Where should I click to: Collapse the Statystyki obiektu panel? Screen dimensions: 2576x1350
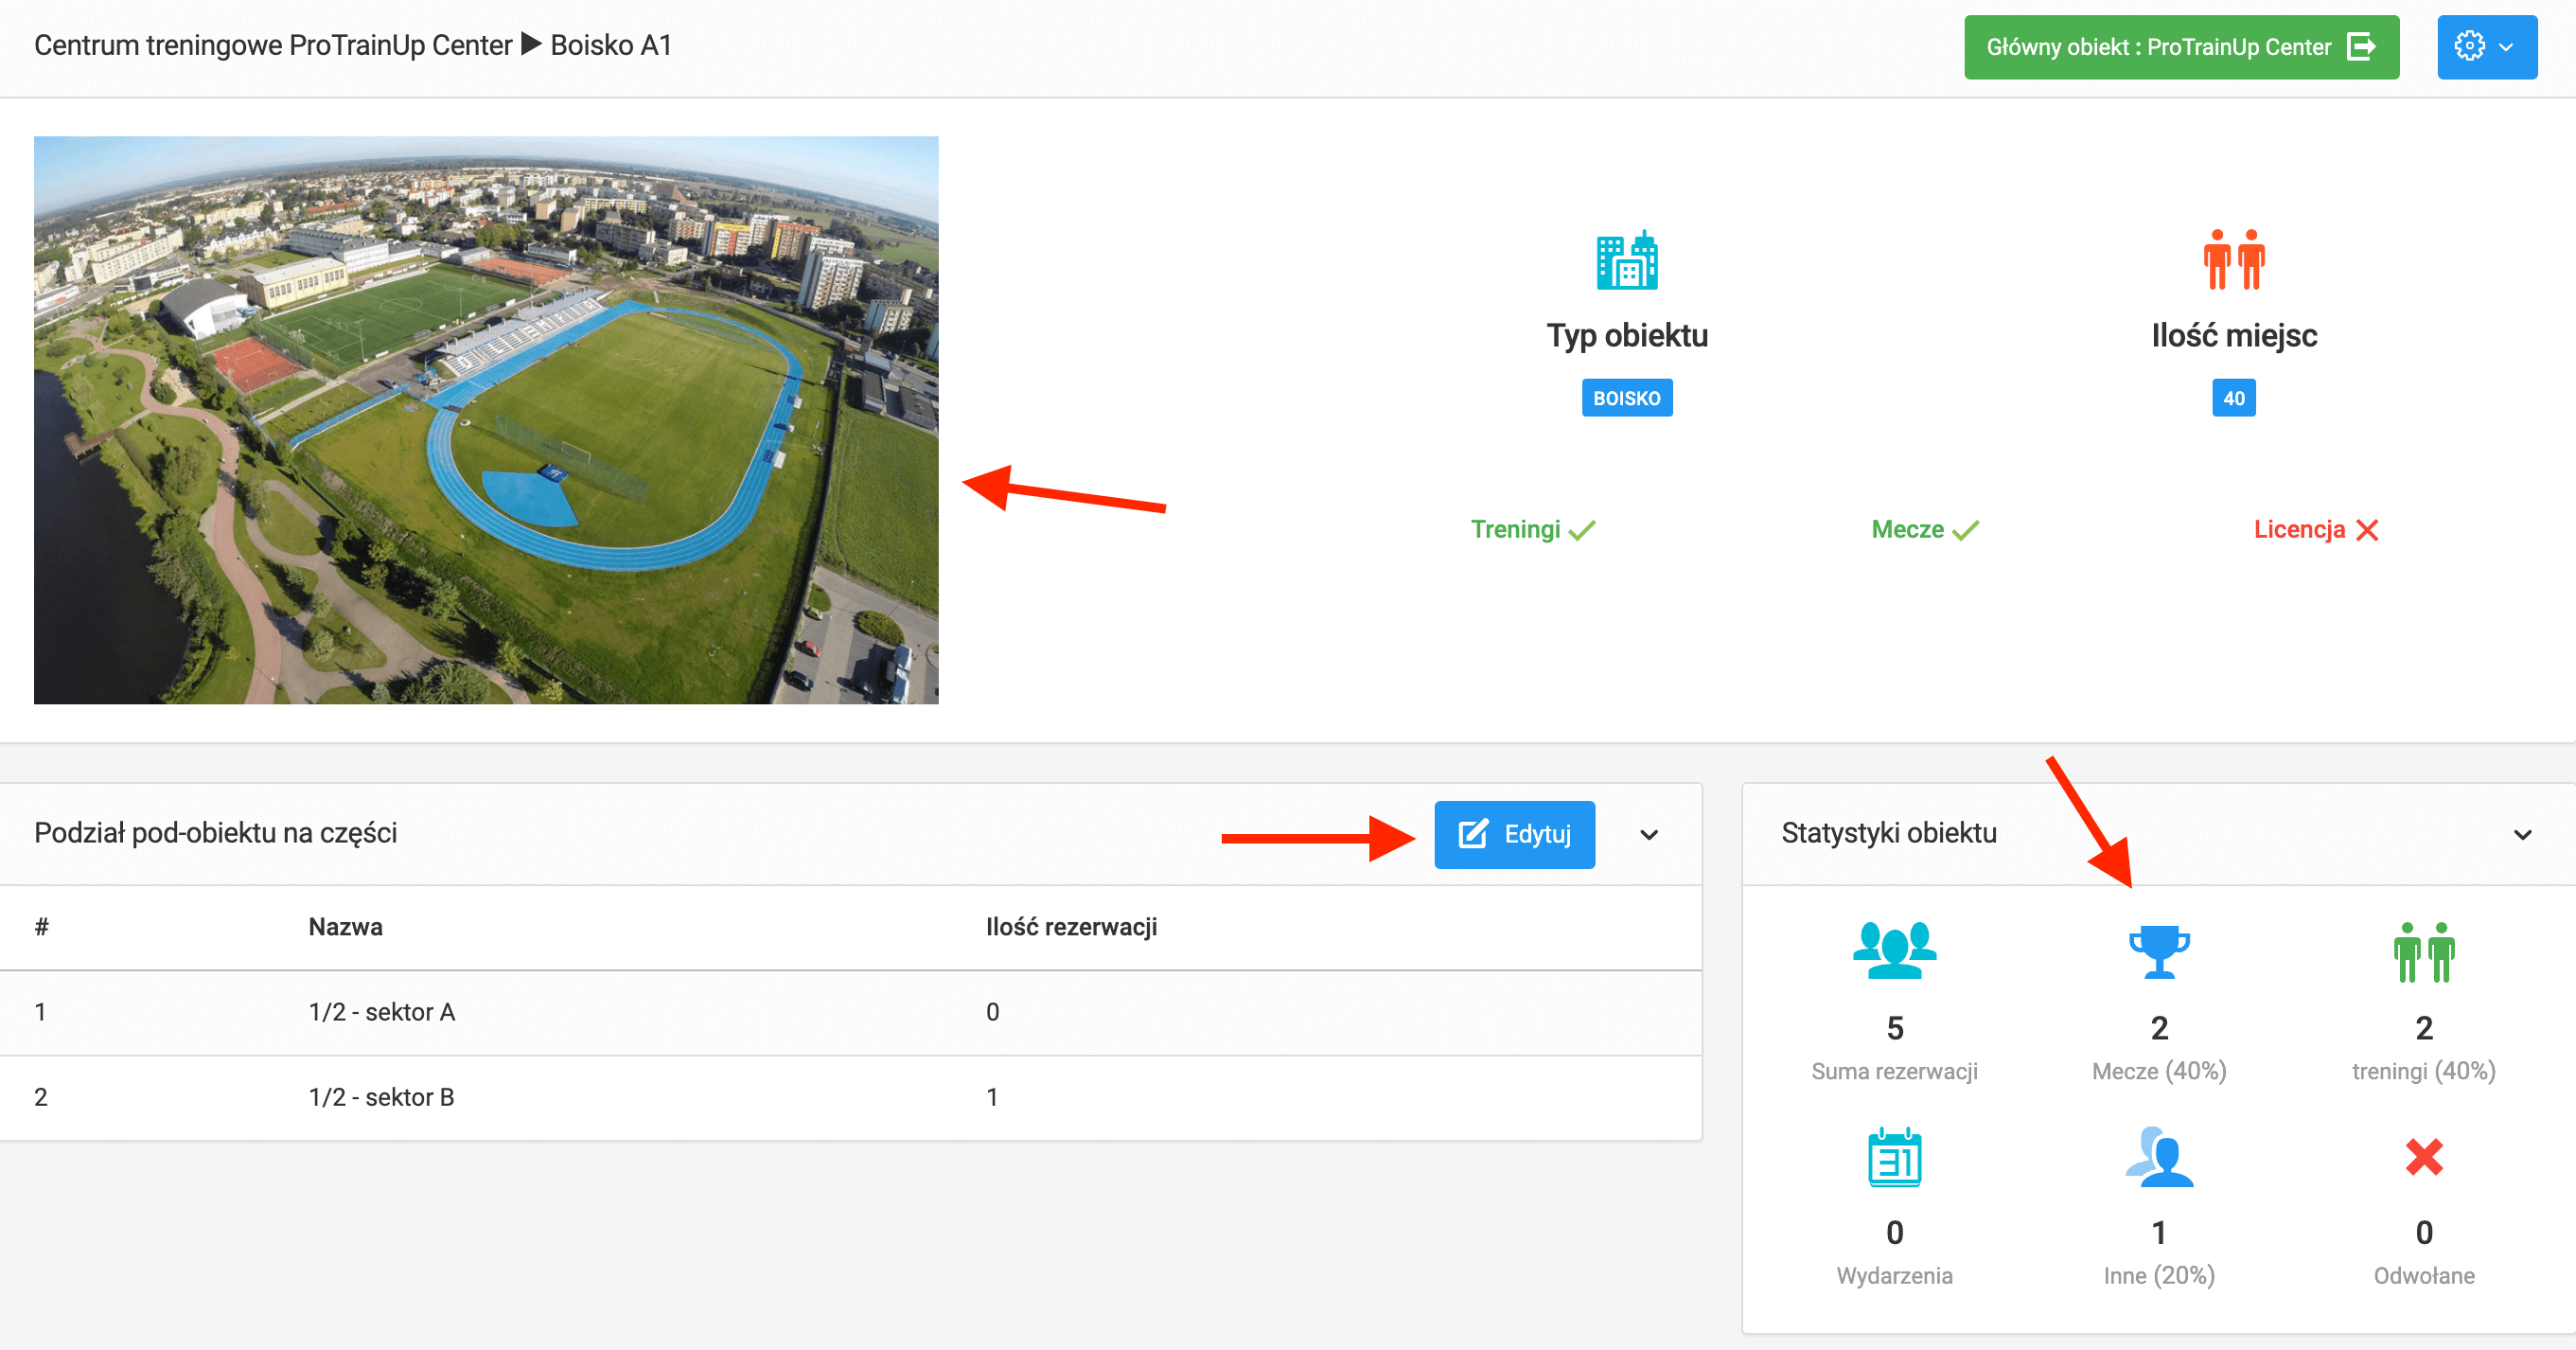2522,834
